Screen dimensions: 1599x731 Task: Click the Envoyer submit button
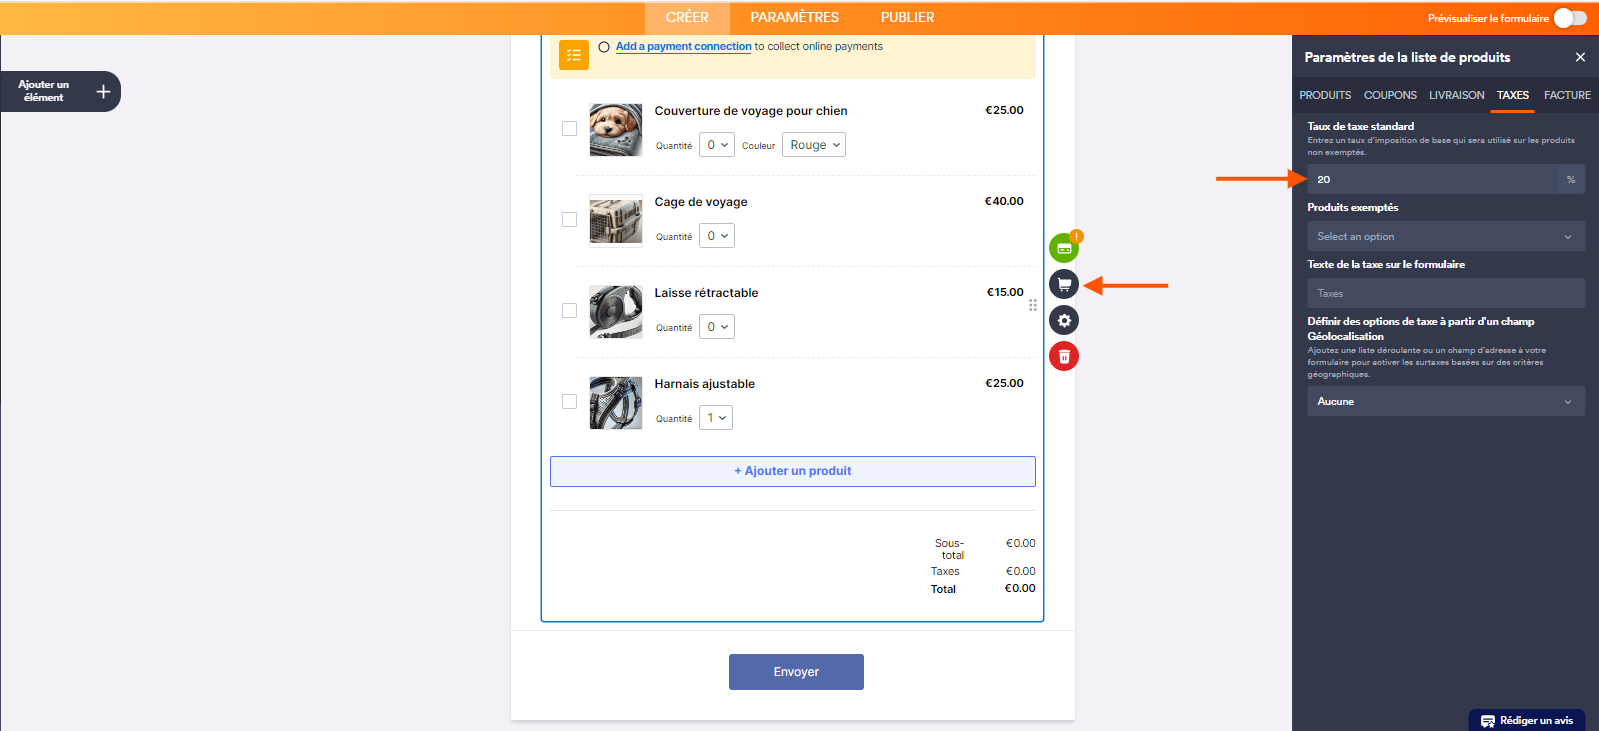pos(796,672)
